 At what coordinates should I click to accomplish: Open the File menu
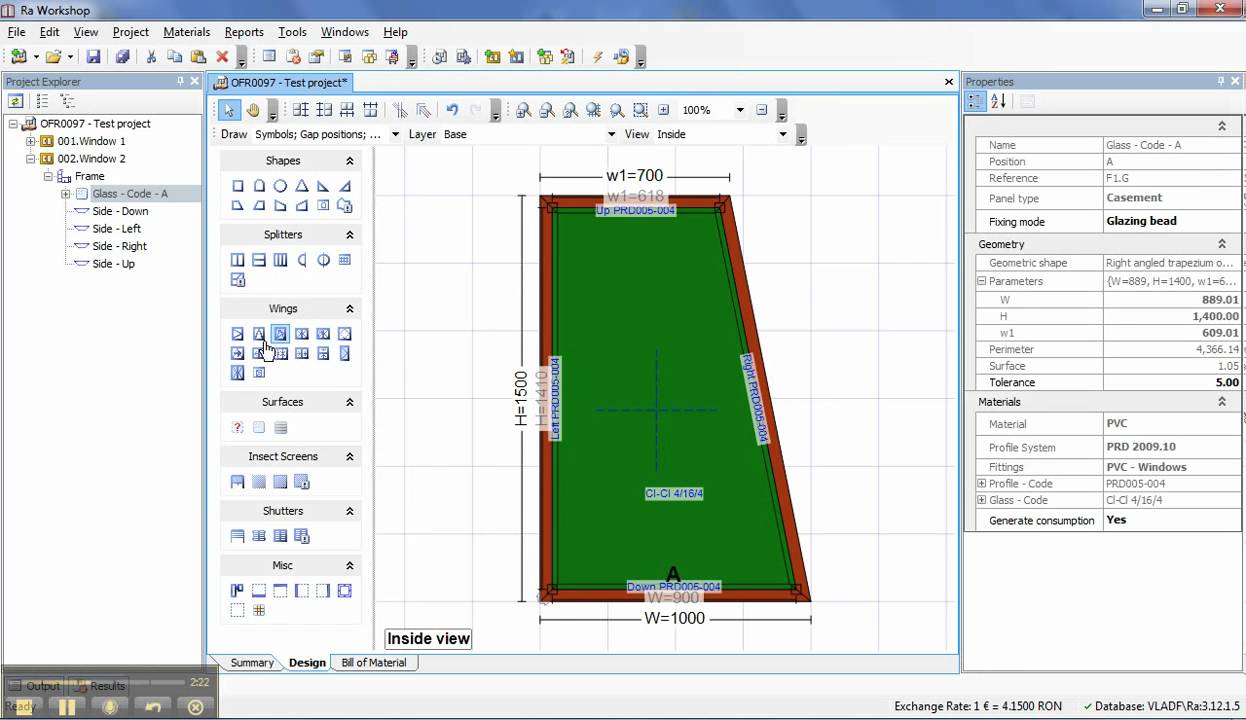(x=16, y=32)
